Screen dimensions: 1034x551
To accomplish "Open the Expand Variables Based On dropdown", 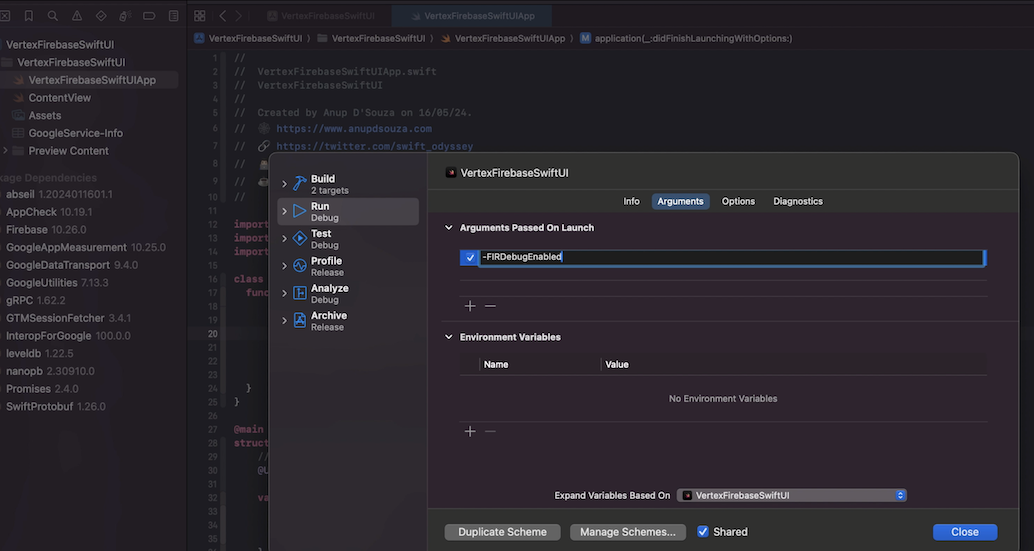I will tap(791, 495).
